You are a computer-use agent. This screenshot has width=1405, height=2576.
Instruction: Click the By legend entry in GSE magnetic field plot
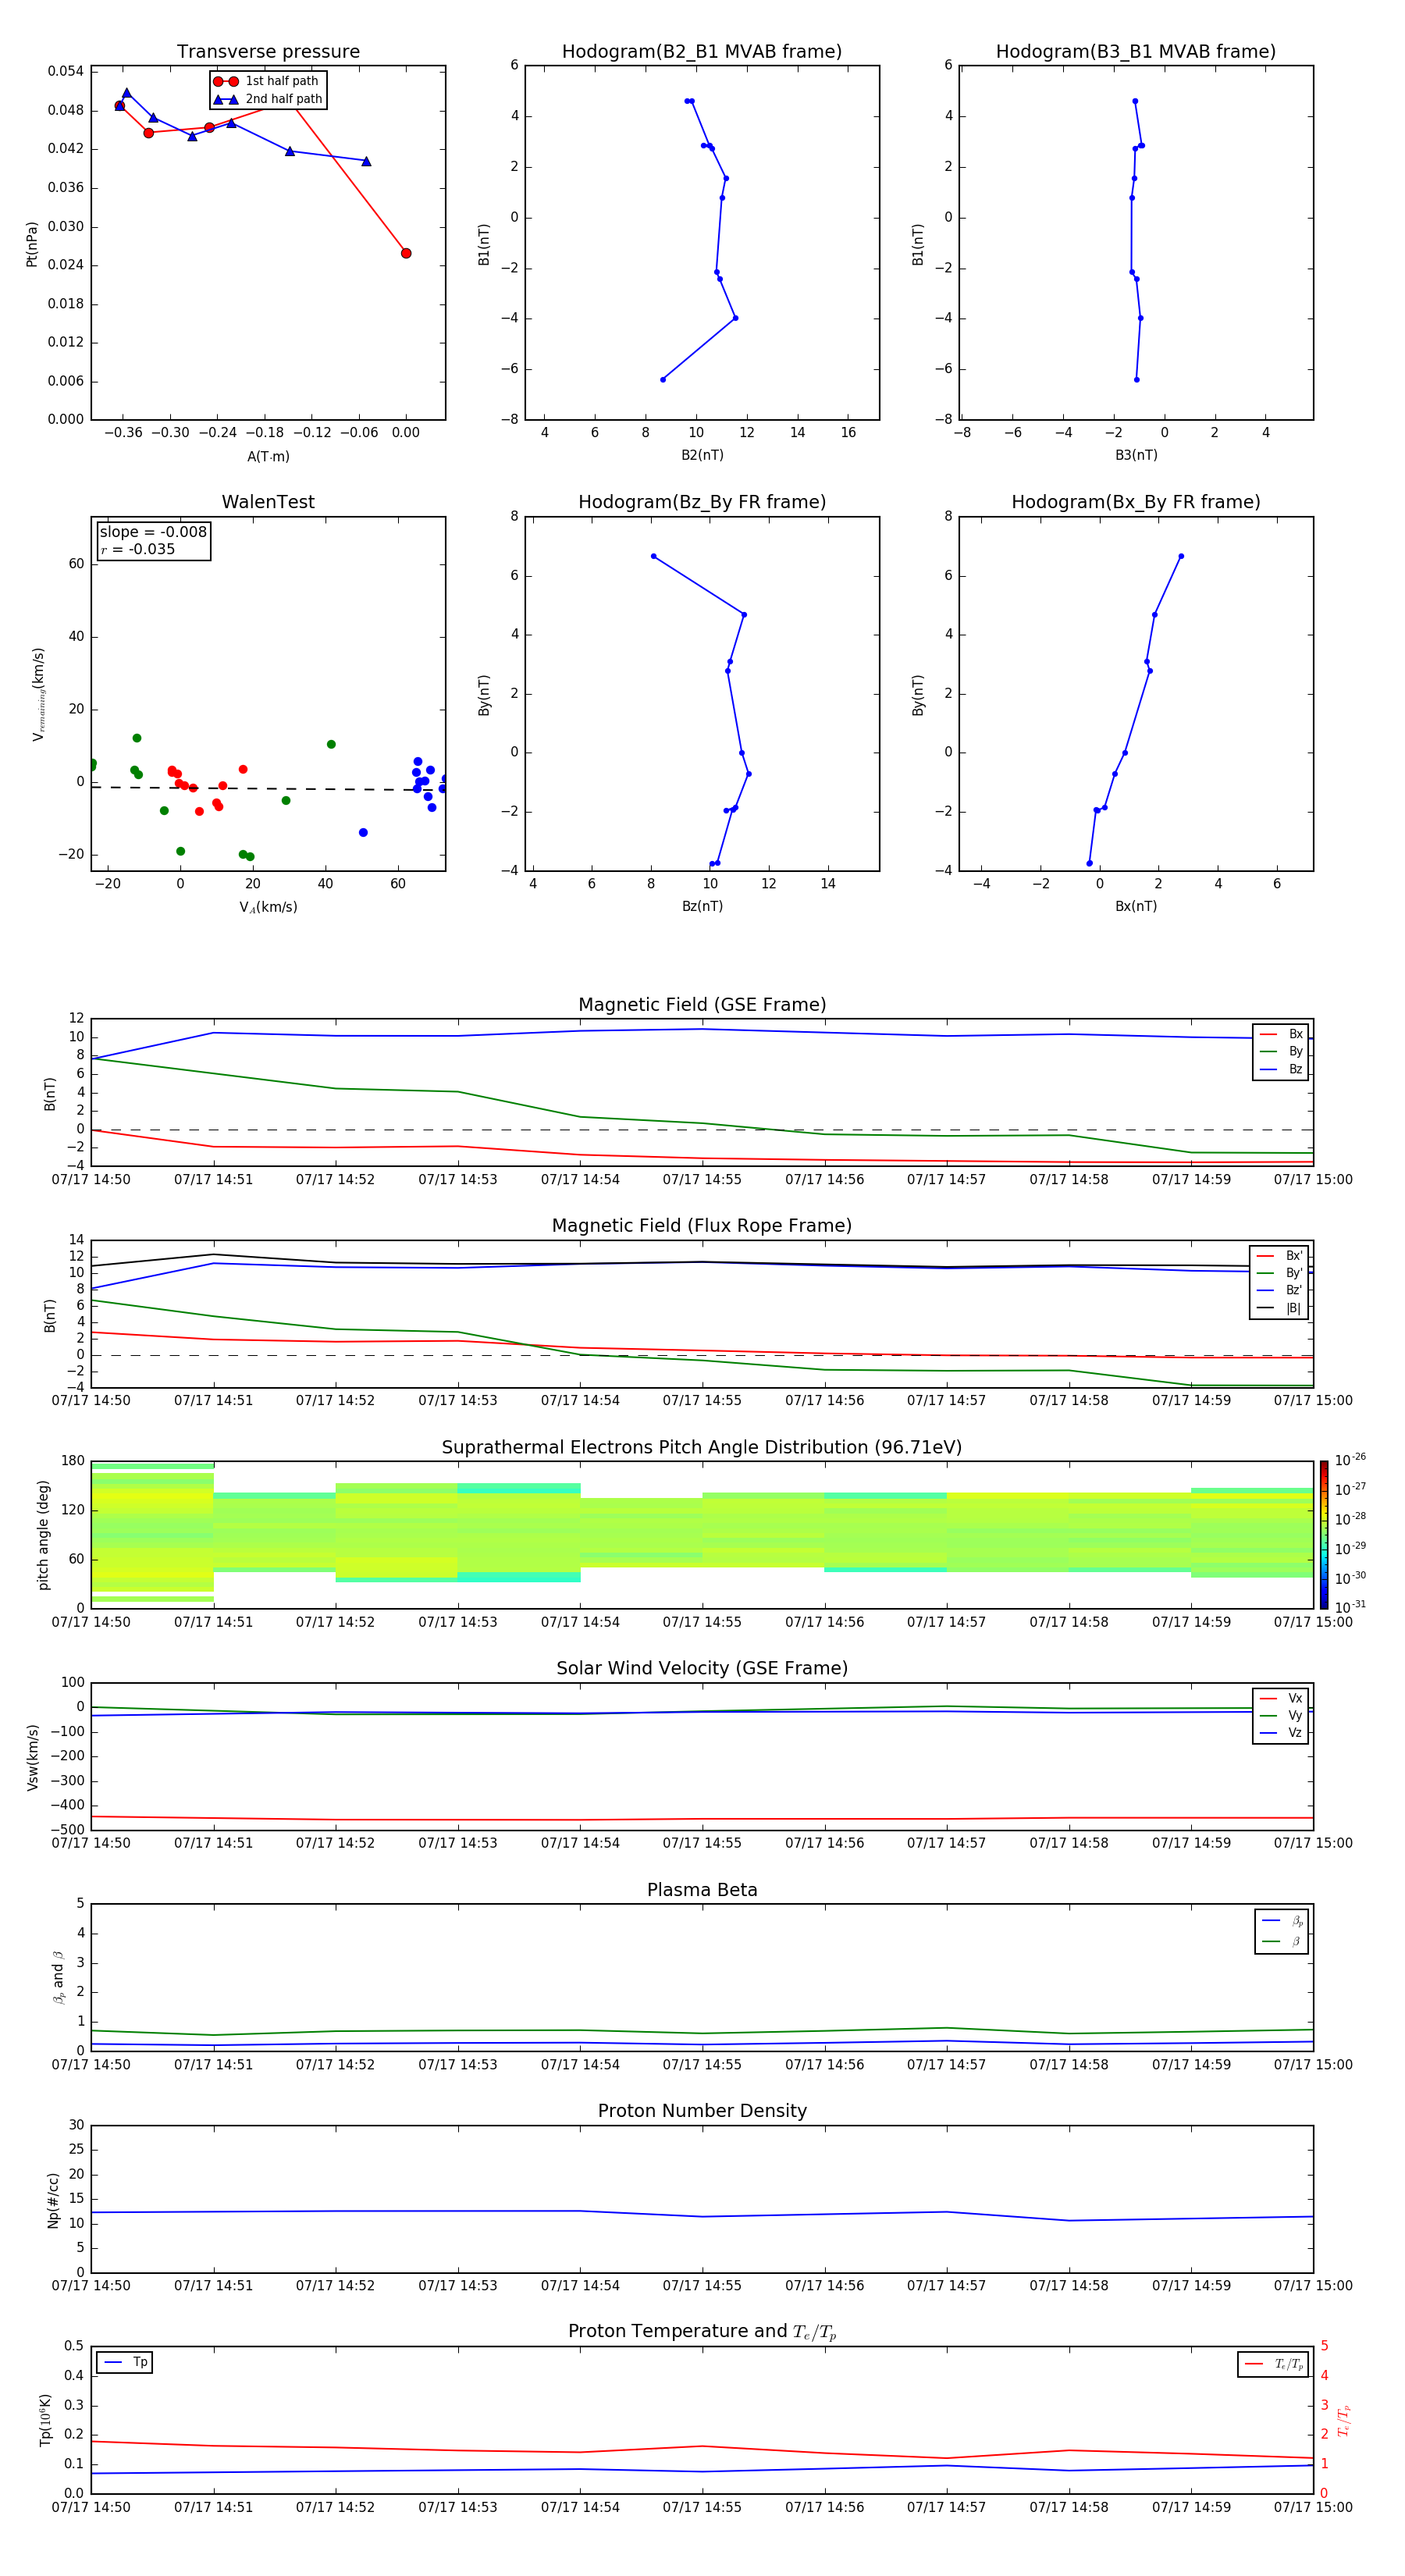click(1281, 1052)
